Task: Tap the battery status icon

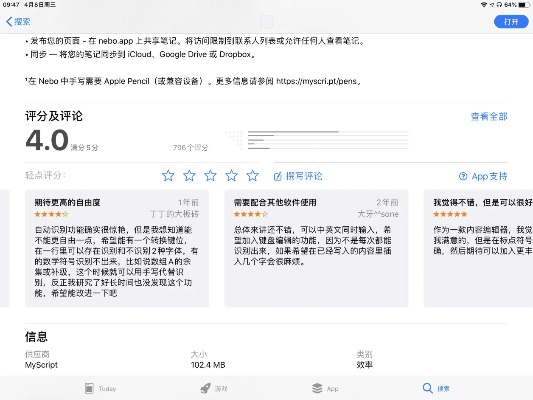Action: coord(524,5)
